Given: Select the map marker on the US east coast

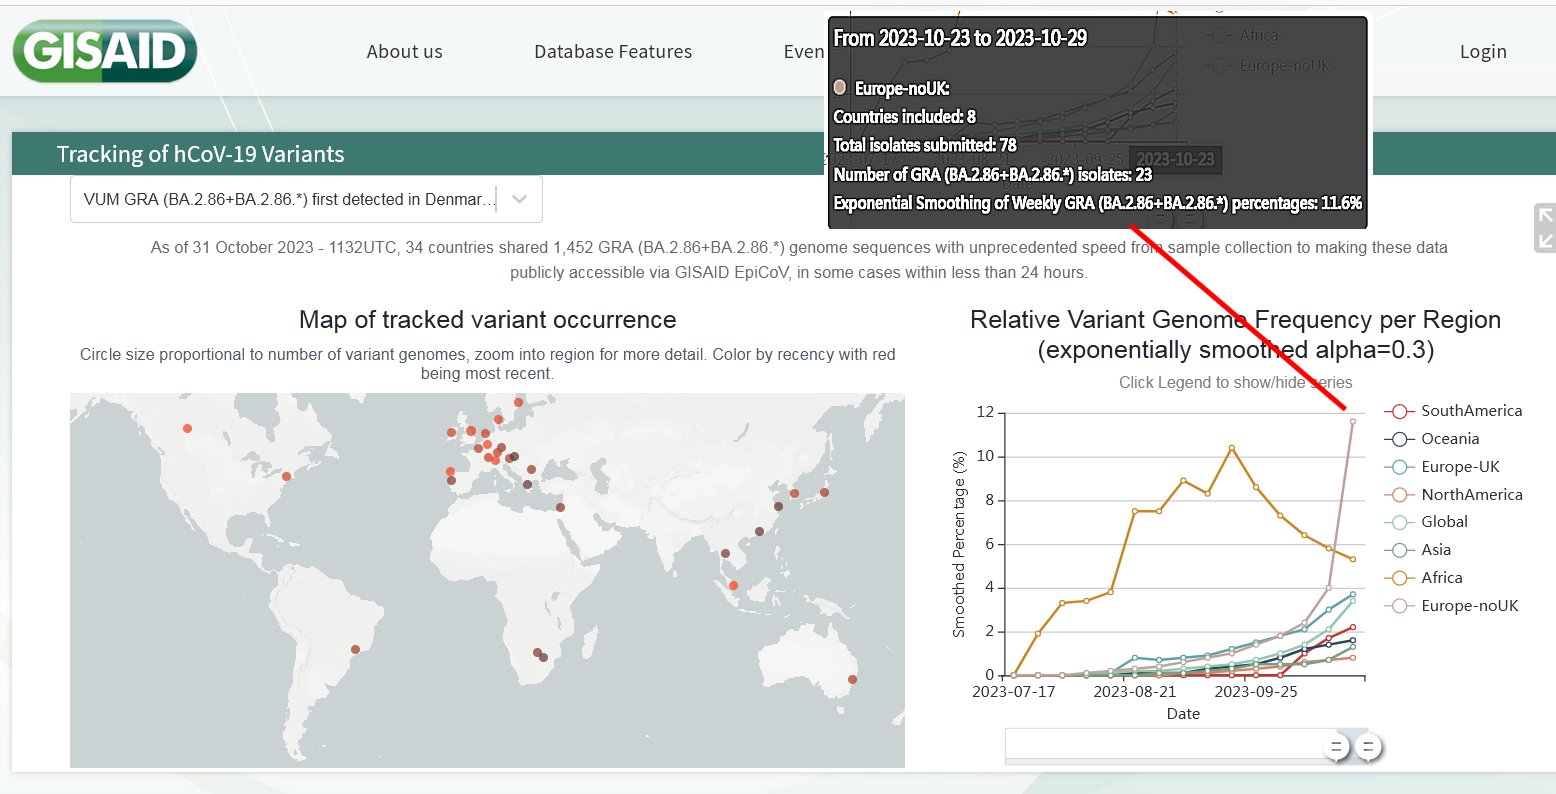Looking at the screenshot, I should 286,477.
